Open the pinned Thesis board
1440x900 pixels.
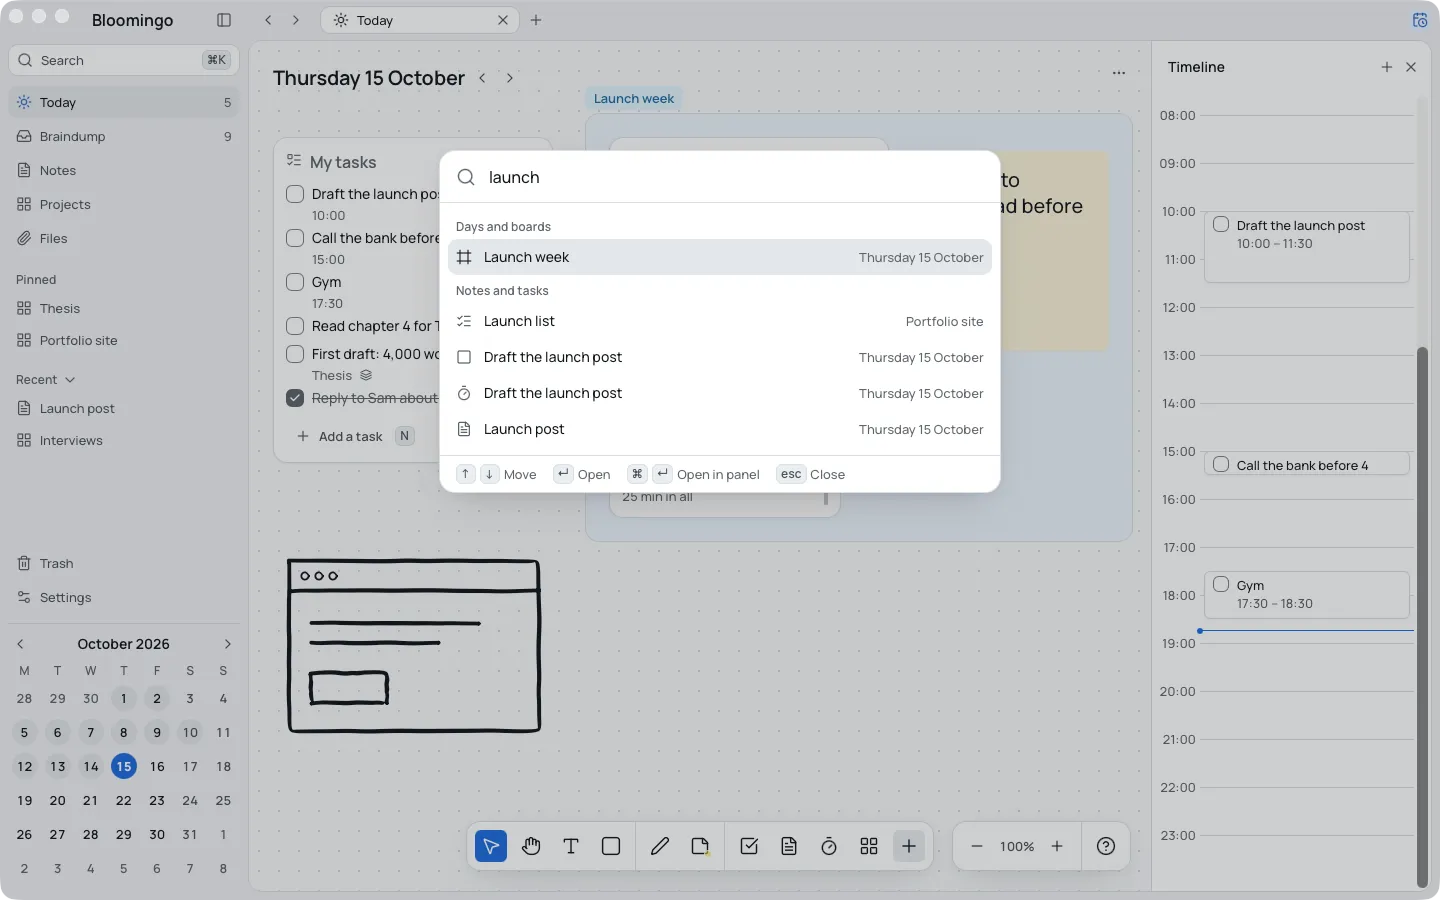click(x=124, y=308)
